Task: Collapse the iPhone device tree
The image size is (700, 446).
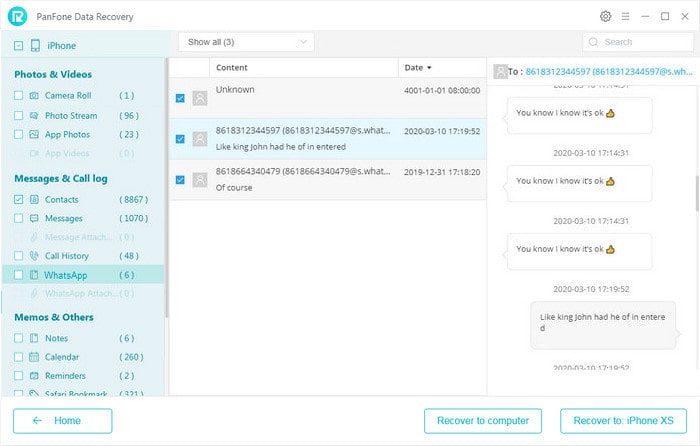Action: [x=18, y=46]
